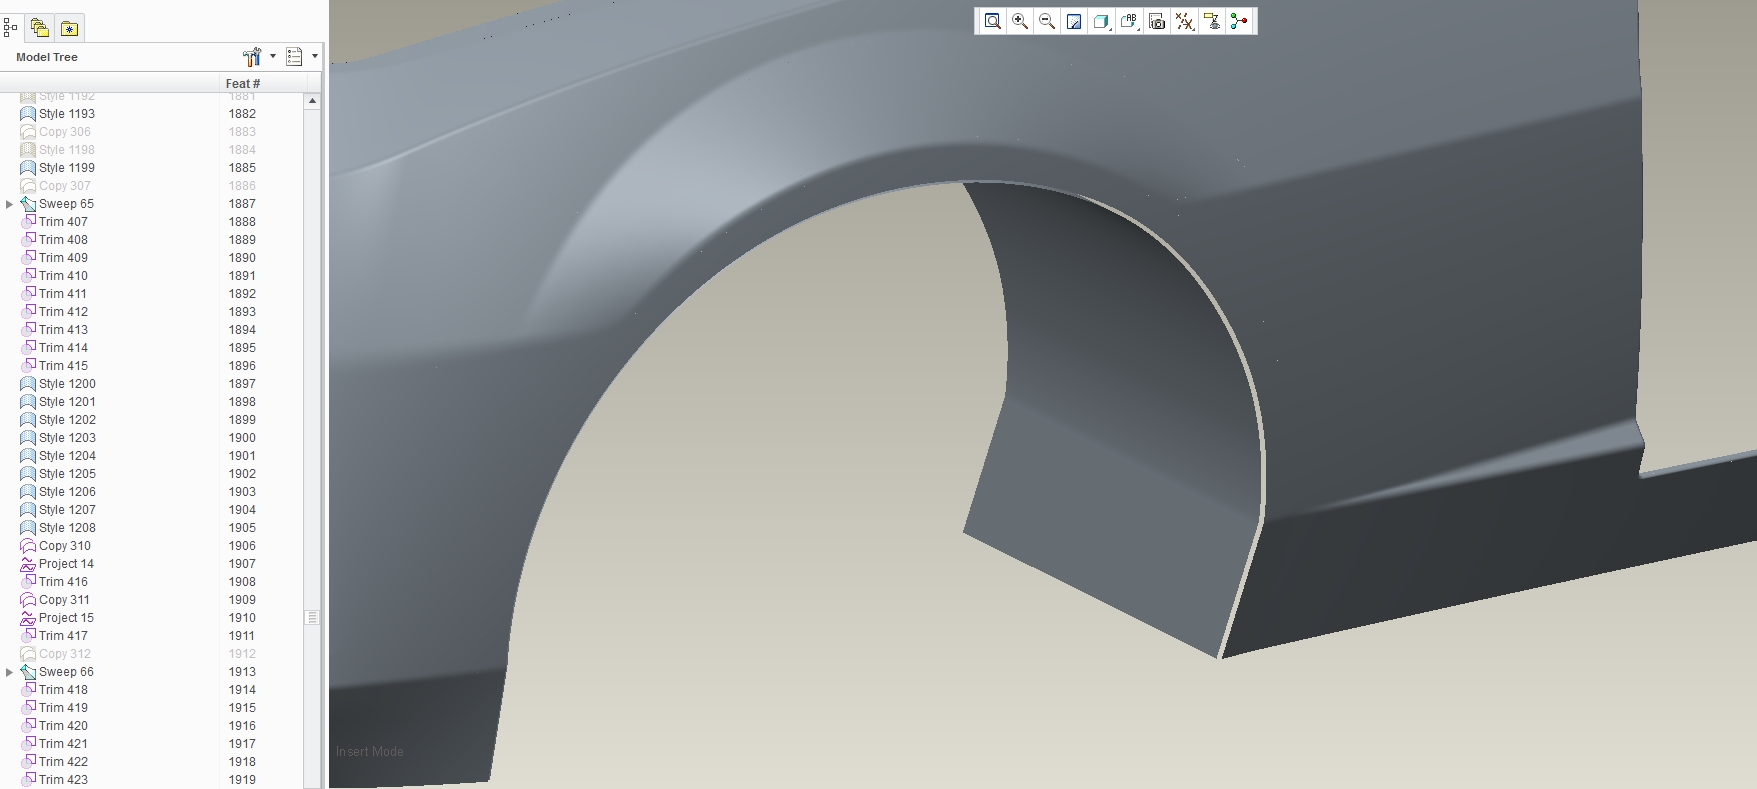
Task: Toggle the Spin Center icon
Action: point(1239,21)
